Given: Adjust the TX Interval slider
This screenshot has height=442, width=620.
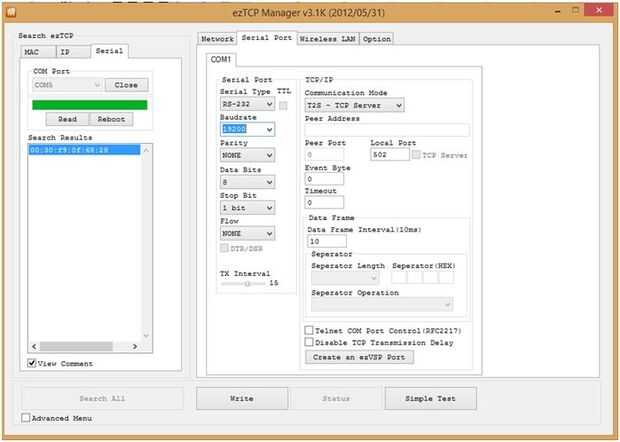Looking at the screenshot, I should point(248,283).
